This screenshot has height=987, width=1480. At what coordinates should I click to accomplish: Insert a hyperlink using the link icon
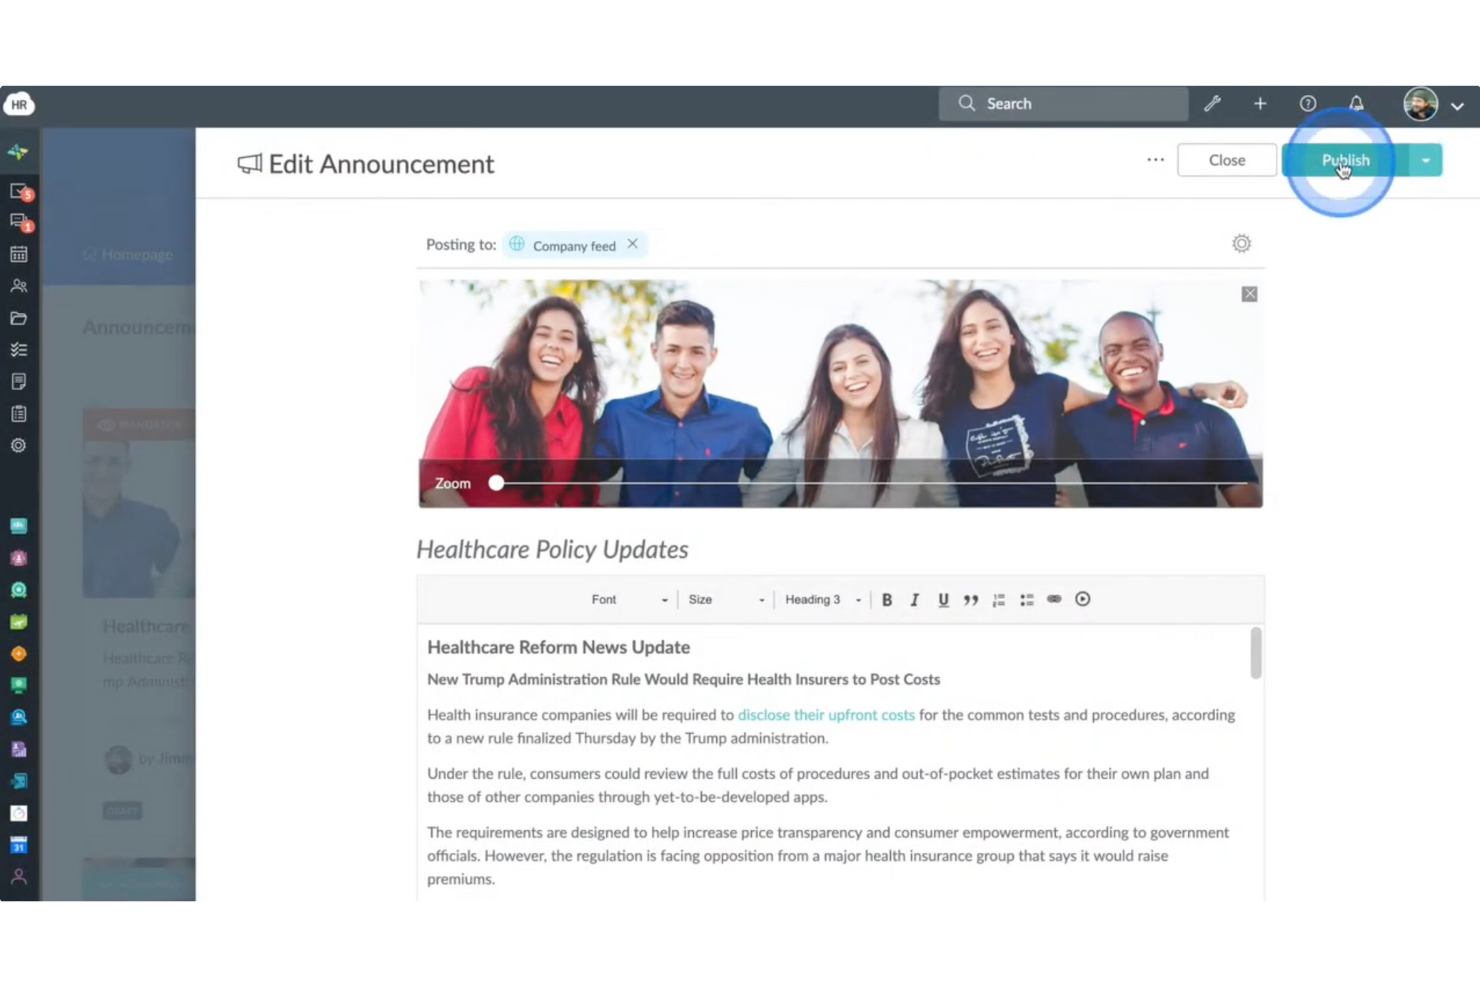click(1054, 599)
